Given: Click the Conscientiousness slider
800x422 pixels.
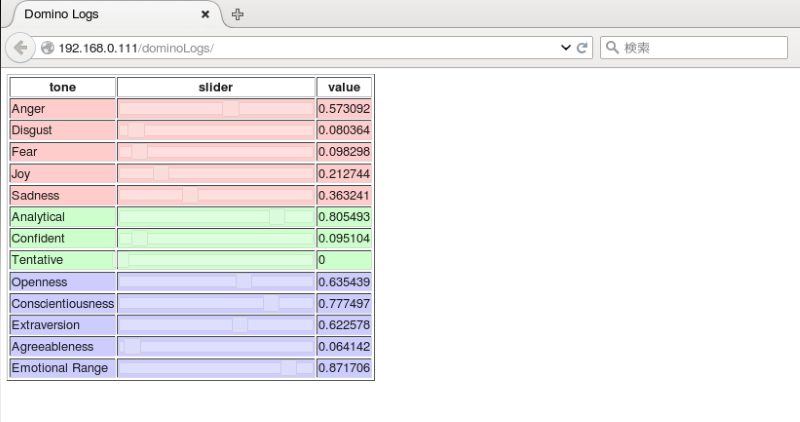Looking at the screenshot, I should [216, 304].
